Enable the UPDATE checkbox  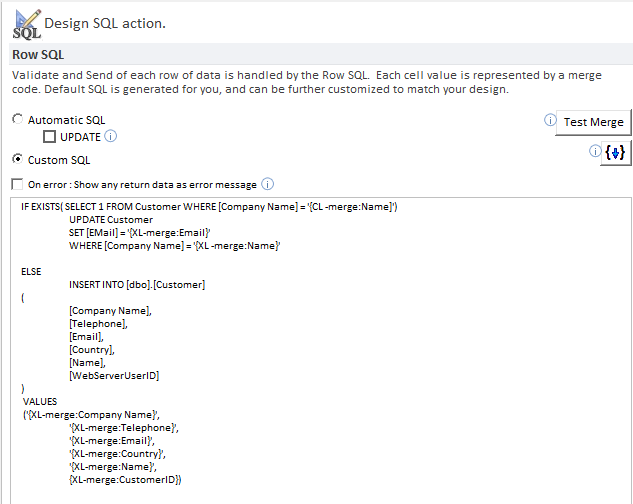49,137
